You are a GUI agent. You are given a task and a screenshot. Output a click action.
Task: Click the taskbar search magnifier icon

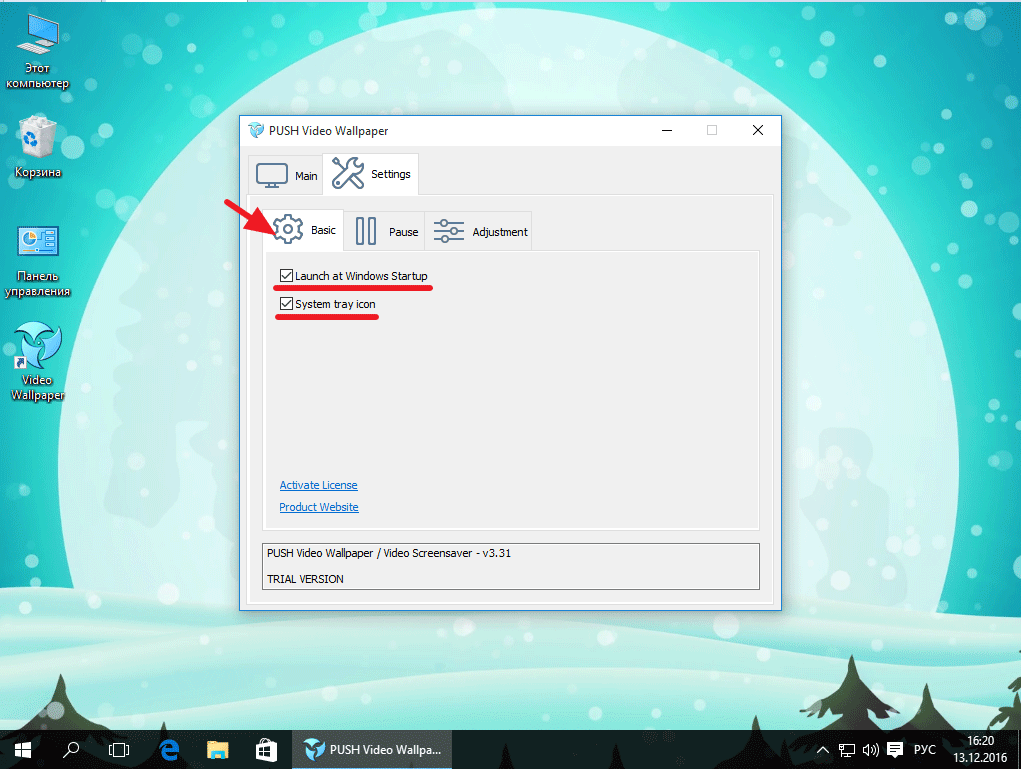click(x=72, y=749)
